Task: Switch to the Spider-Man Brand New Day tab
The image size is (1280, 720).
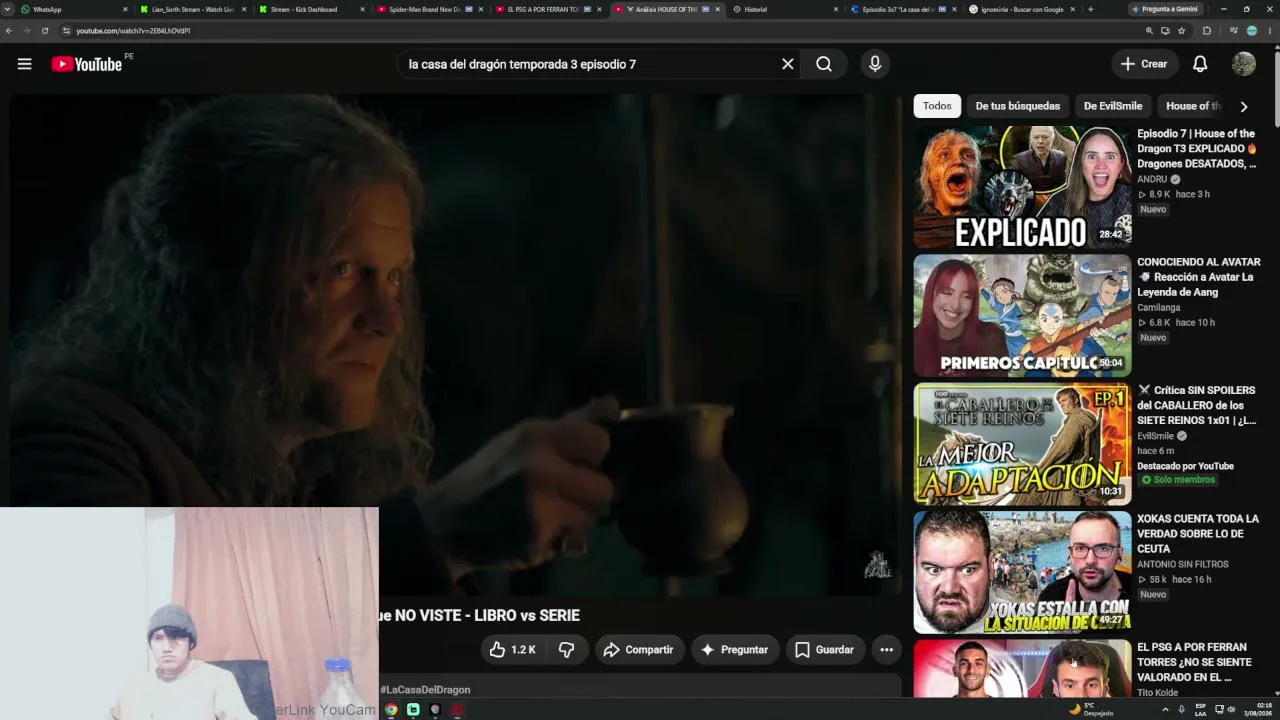Action: point(429,9)
